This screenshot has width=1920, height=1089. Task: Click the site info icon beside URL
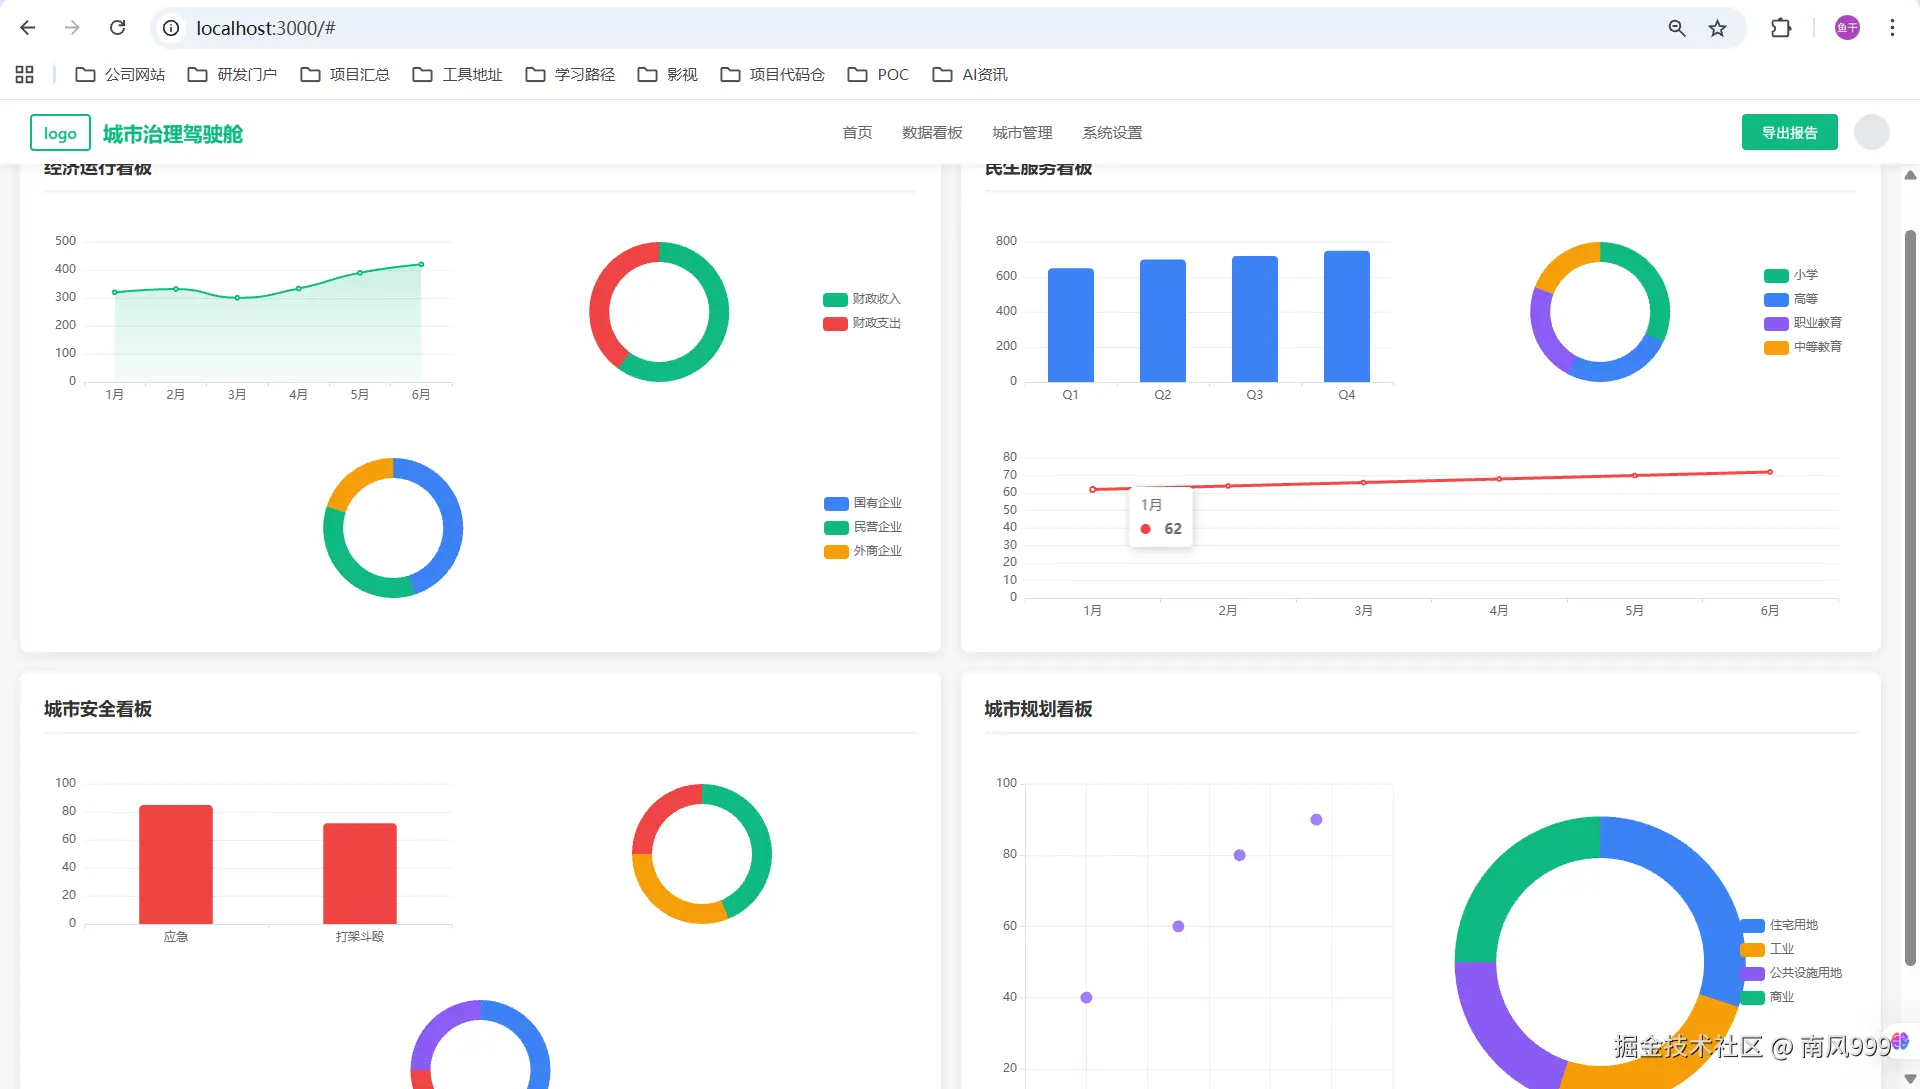point(171,28)
